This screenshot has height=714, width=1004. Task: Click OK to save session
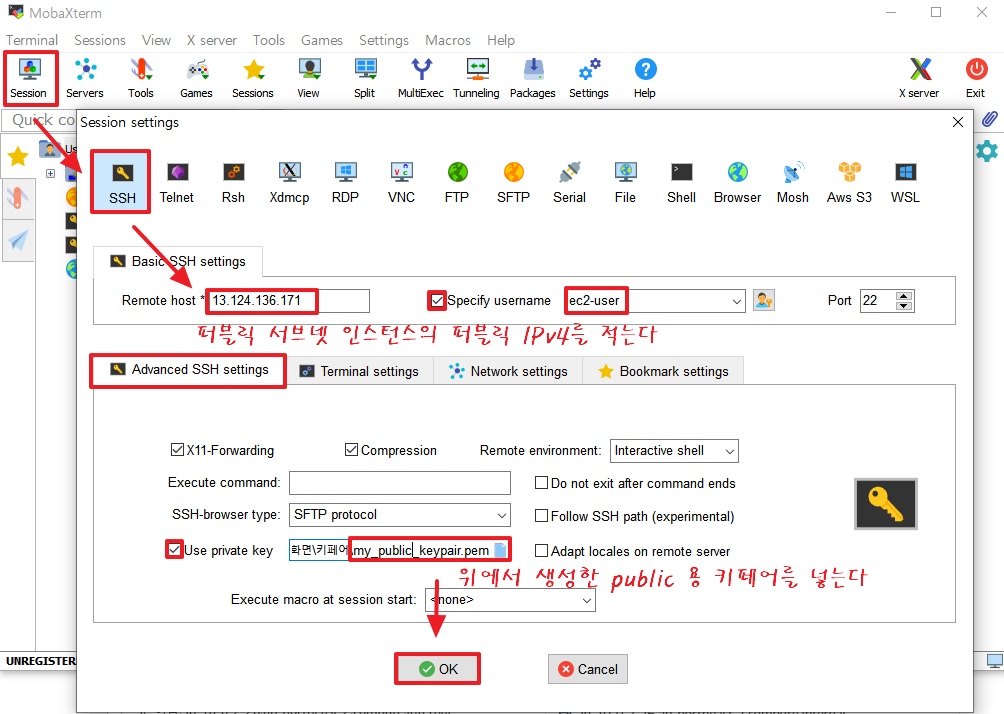pos(438,669)
